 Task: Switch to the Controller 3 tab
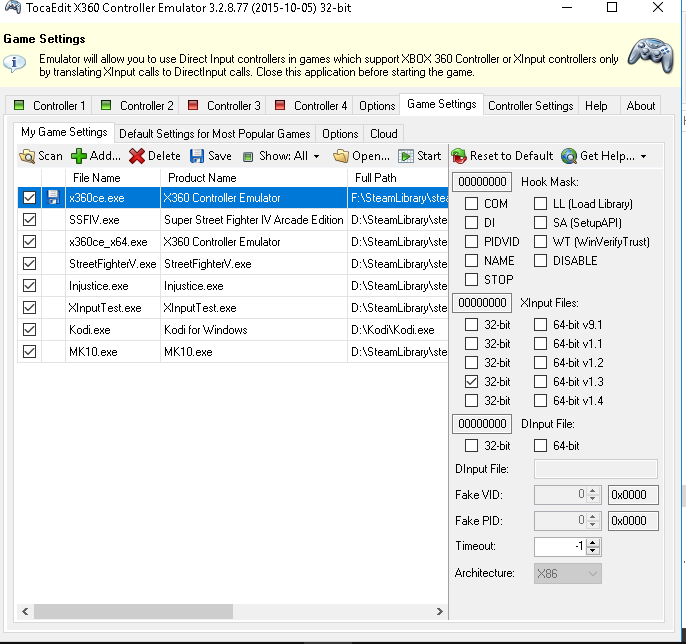pyautogui.click(x=223, y=105)
